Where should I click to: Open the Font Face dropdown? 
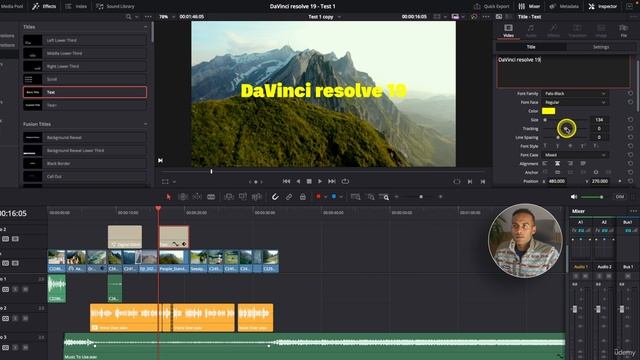point(575,102)
